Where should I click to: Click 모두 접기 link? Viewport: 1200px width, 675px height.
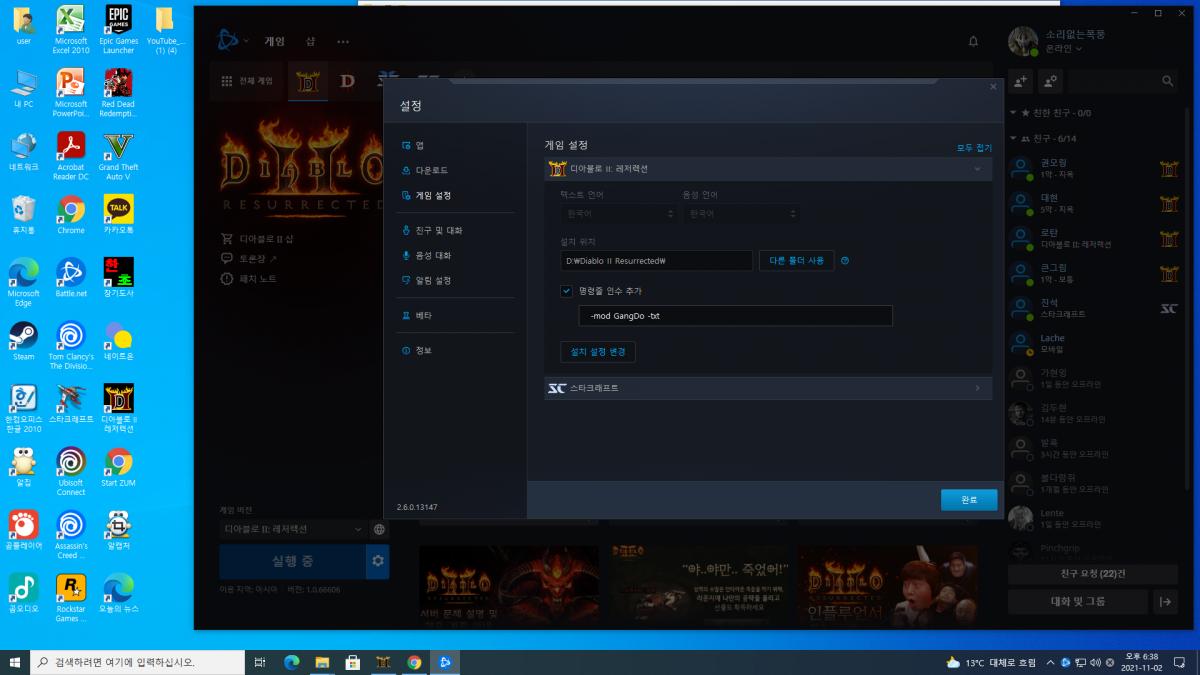pos(974,147)
